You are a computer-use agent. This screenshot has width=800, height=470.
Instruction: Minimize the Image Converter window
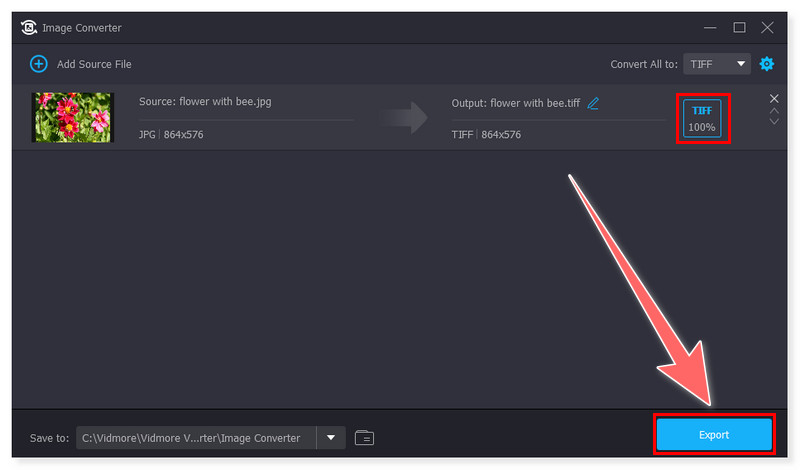[x=711, y=27]
